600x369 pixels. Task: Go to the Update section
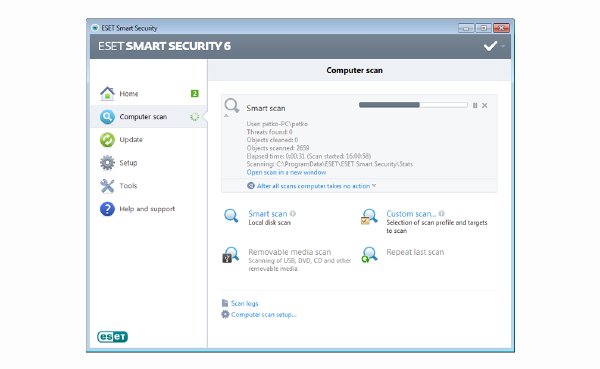point(131,140)
